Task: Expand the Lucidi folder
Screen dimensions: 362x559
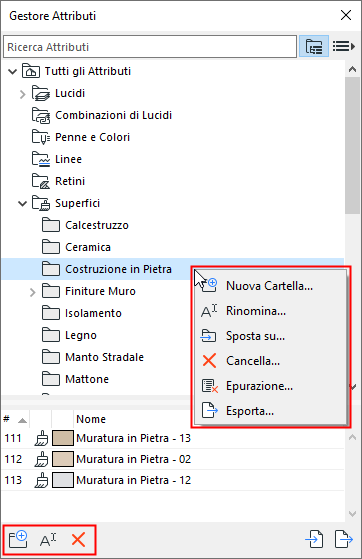Action: click(22, 94)
